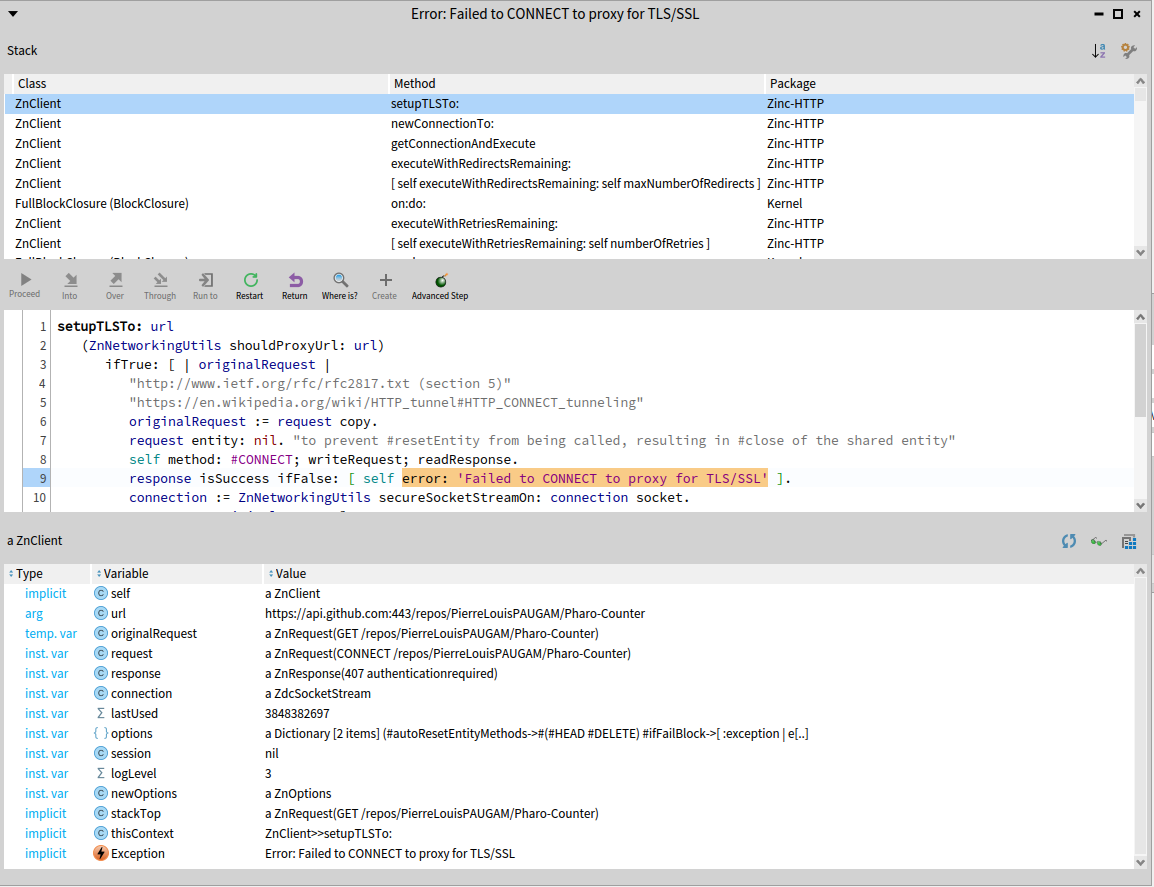
Task: Click the sigma icon beside logLevel
Action: click(101, 774)
